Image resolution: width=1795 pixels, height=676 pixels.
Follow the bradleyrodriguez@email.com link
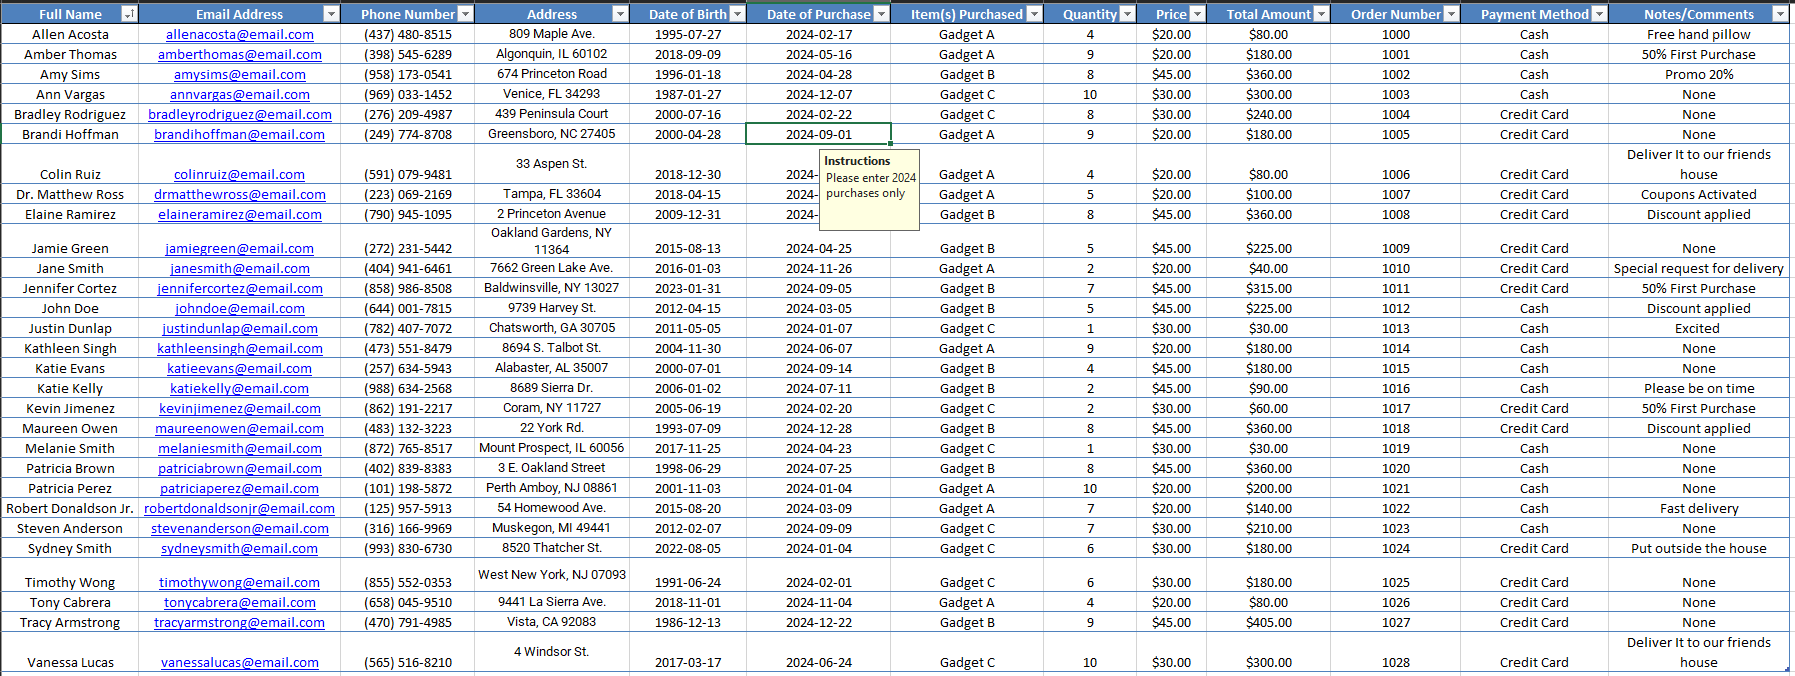tap(240, 114)
